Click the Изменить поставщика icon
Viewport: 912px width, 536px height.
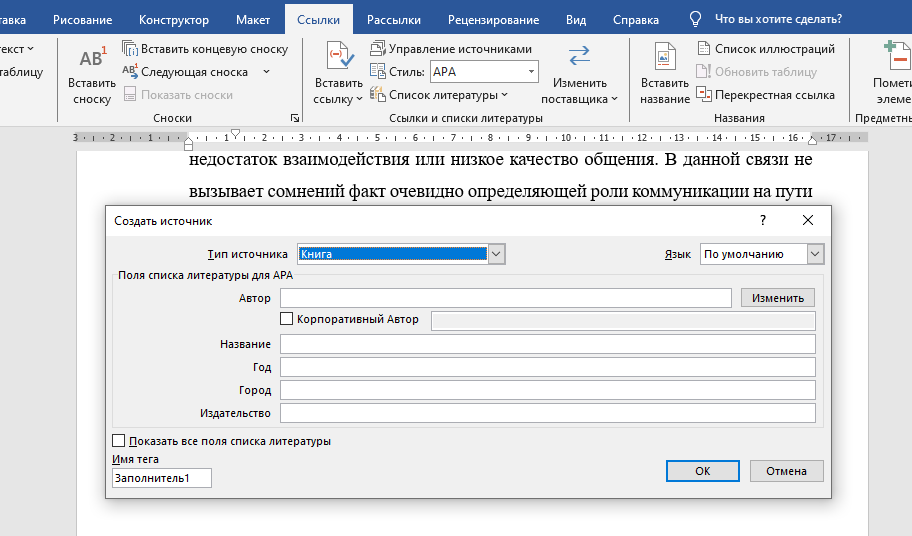coord(579,57)
